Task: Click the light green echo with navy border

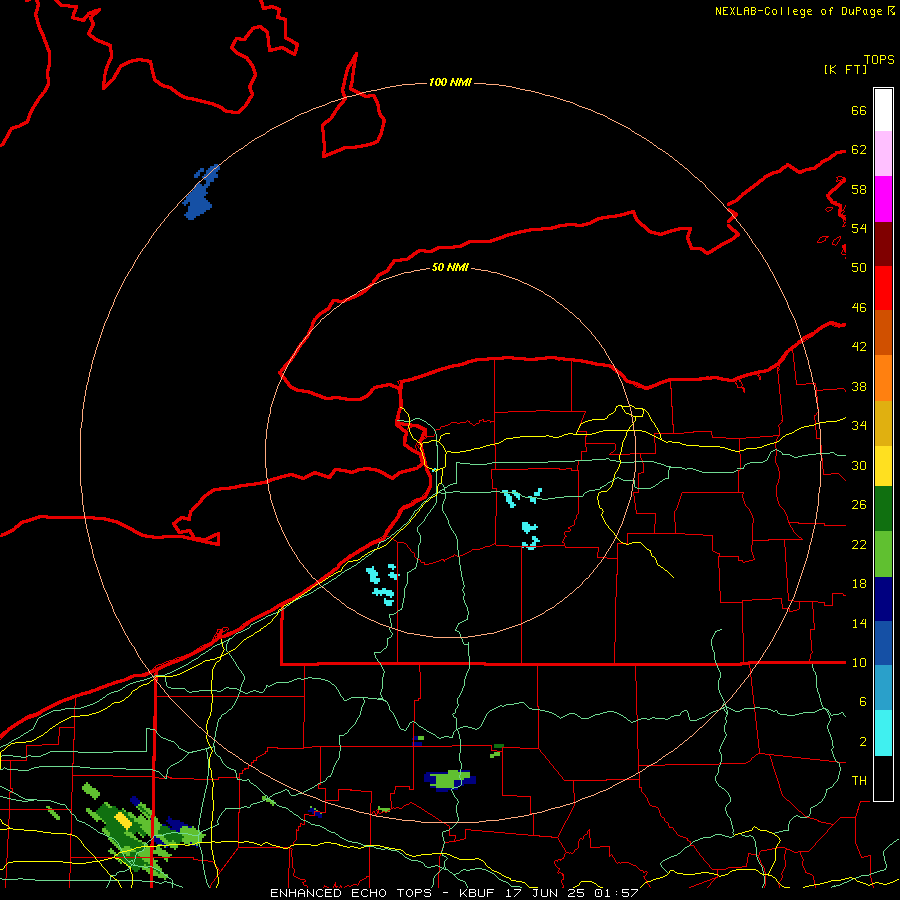Action: click(450, 780)
